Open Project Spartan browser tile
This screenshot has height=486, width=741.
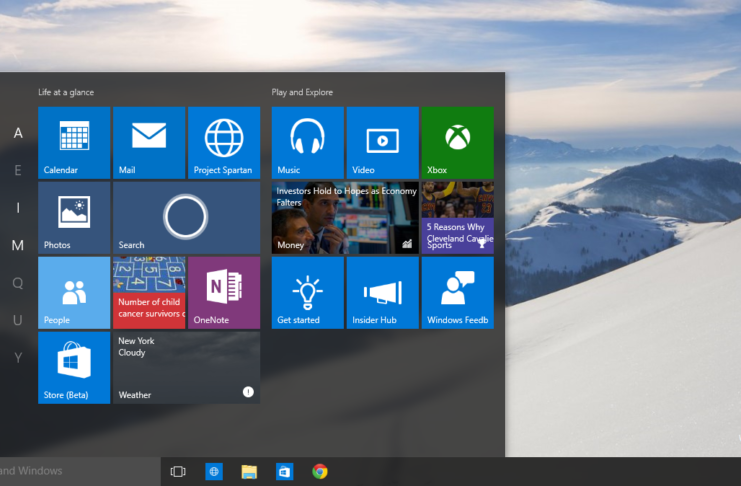(x=224, y=142)
